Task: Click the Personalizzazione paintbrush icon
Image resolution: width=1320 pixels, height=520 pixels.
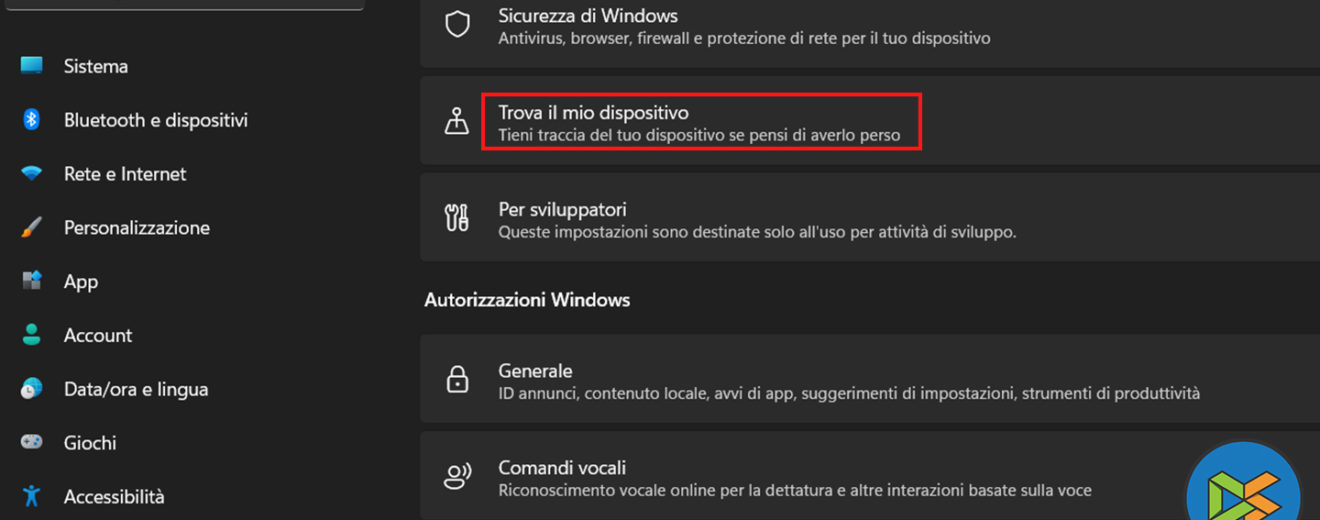Action: pyautogui.click(x=32, y=228)
